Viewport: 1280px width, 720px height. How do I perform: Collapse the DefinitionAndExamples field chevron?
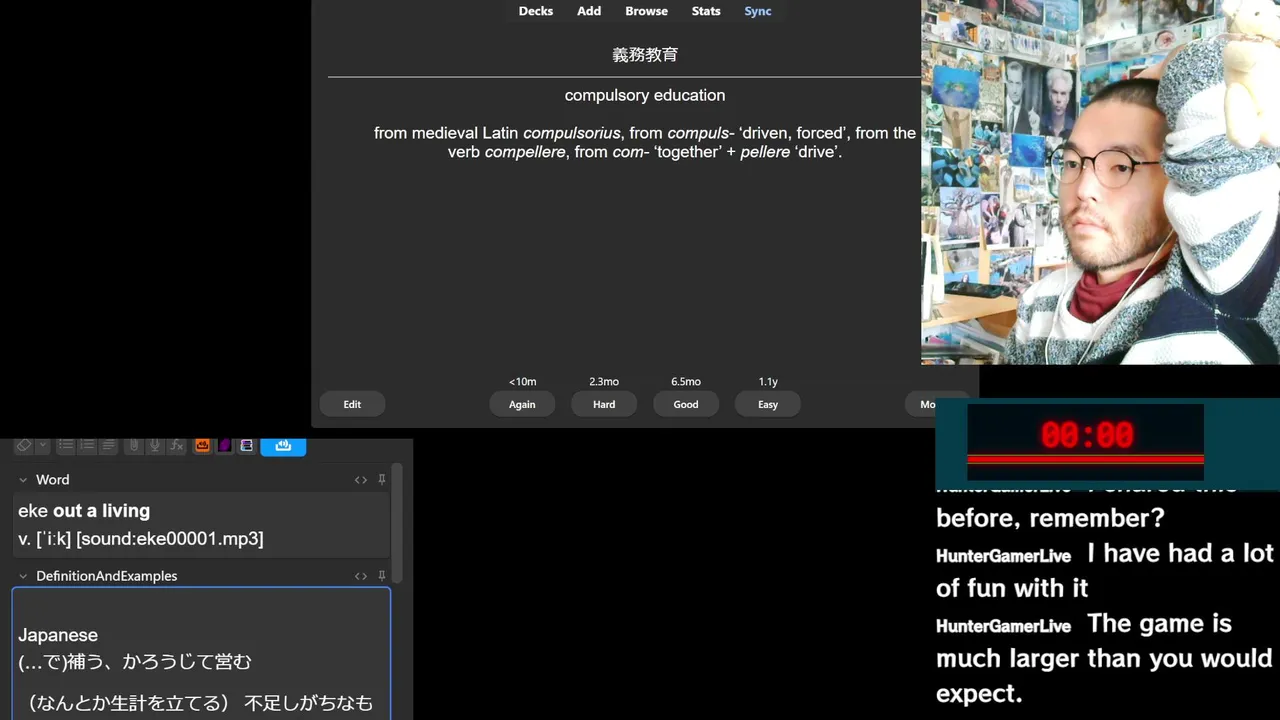(x=23, y=576)
